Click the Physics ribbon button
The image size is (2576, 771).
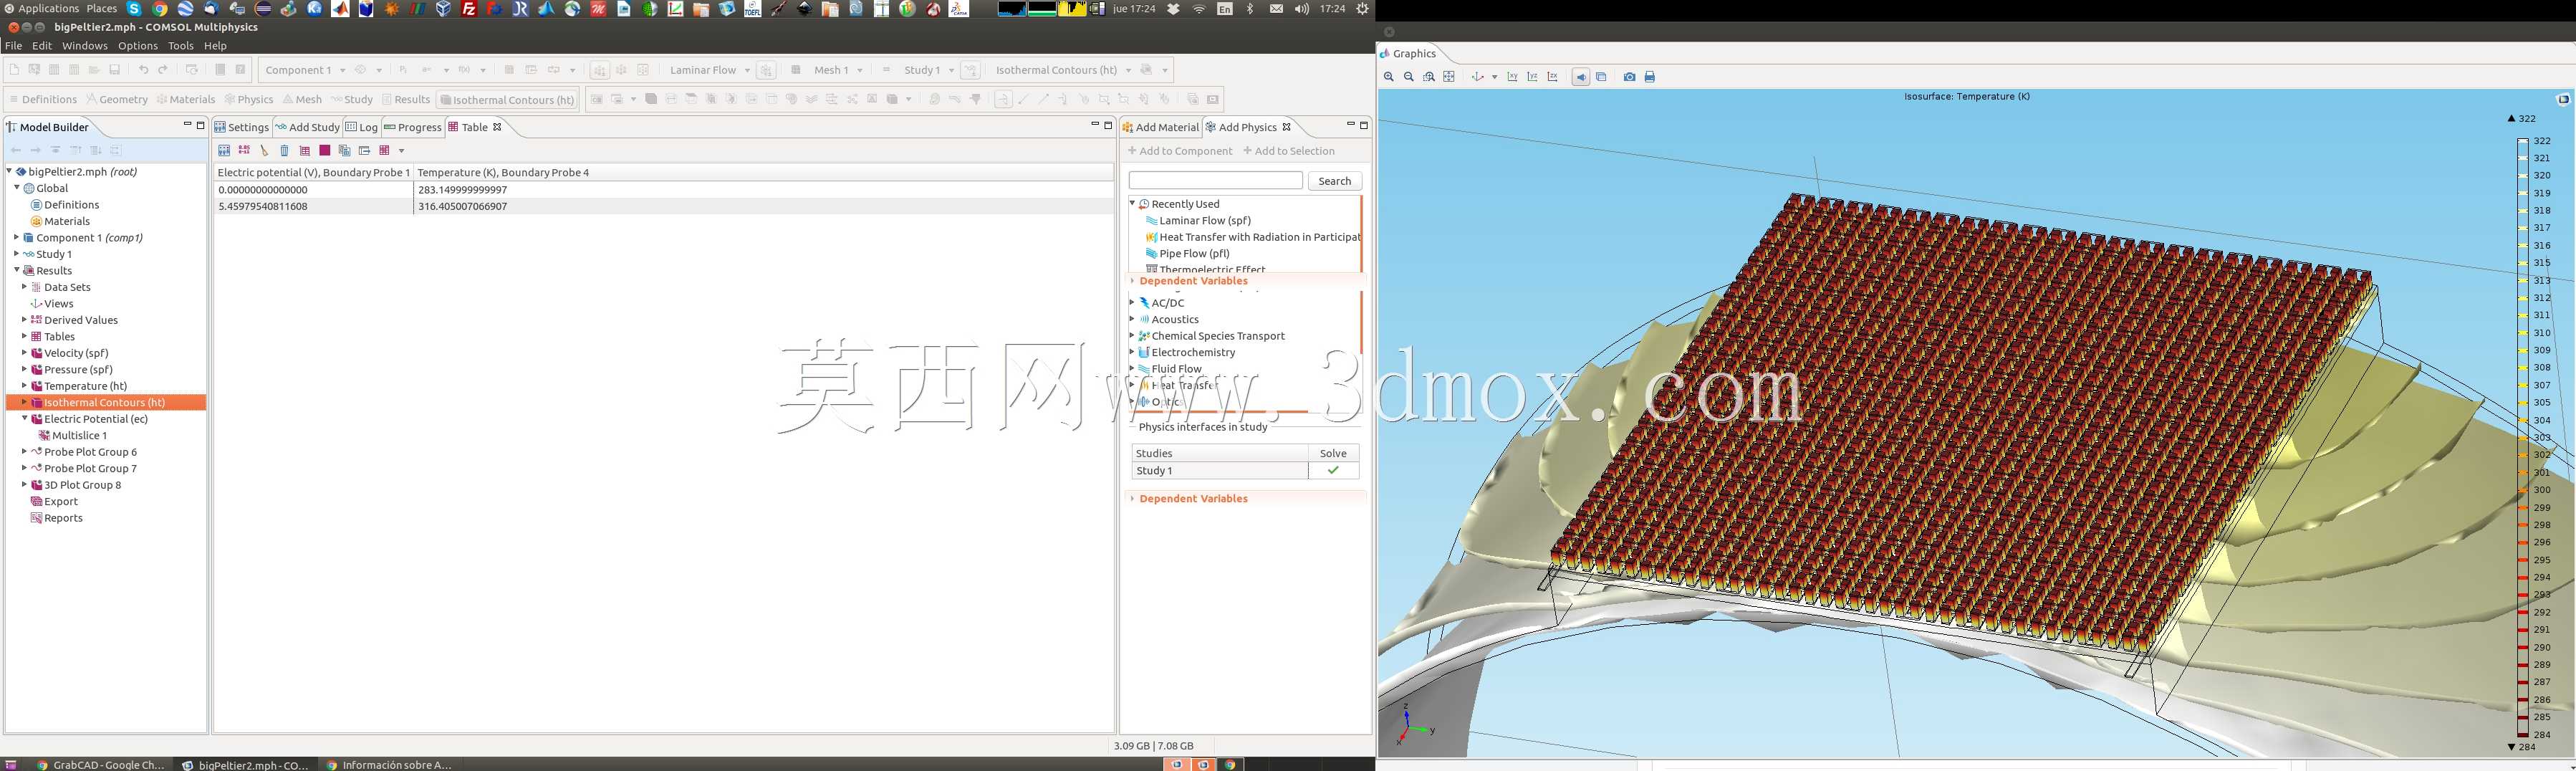pos(249,99)
